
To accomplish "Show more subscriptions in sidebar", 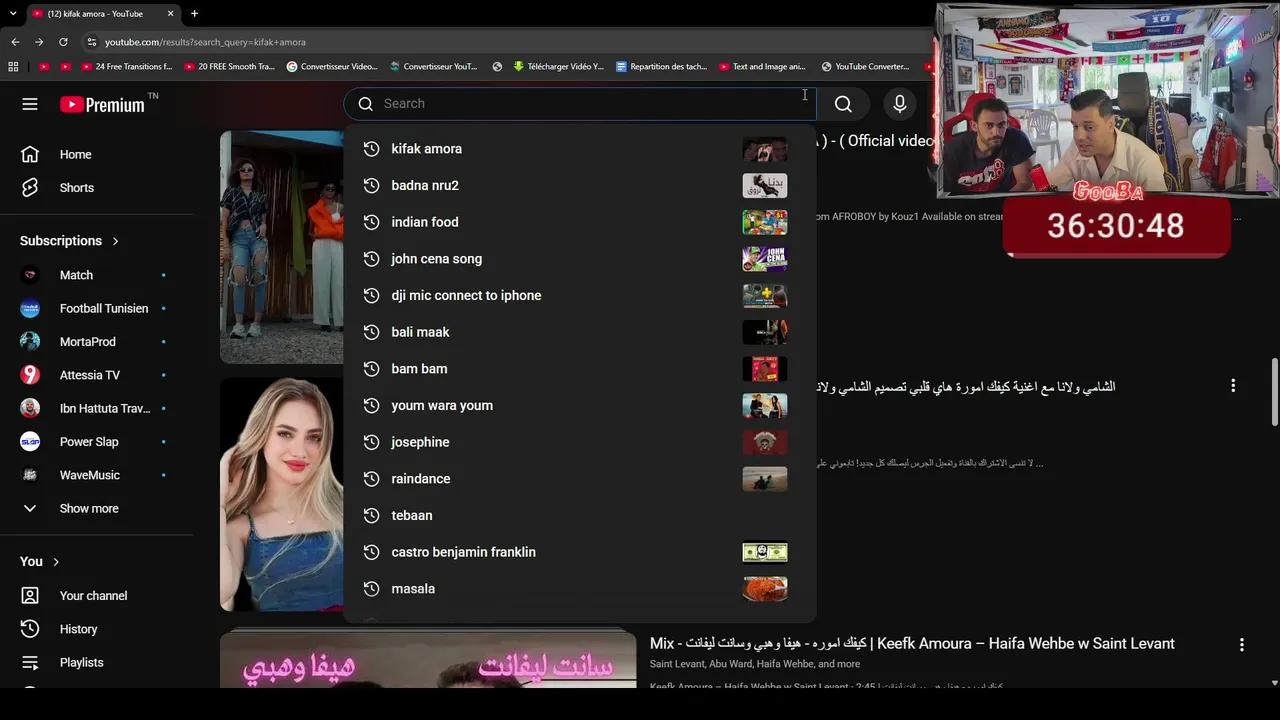I will pyautogui.click(x=97, y=509).
